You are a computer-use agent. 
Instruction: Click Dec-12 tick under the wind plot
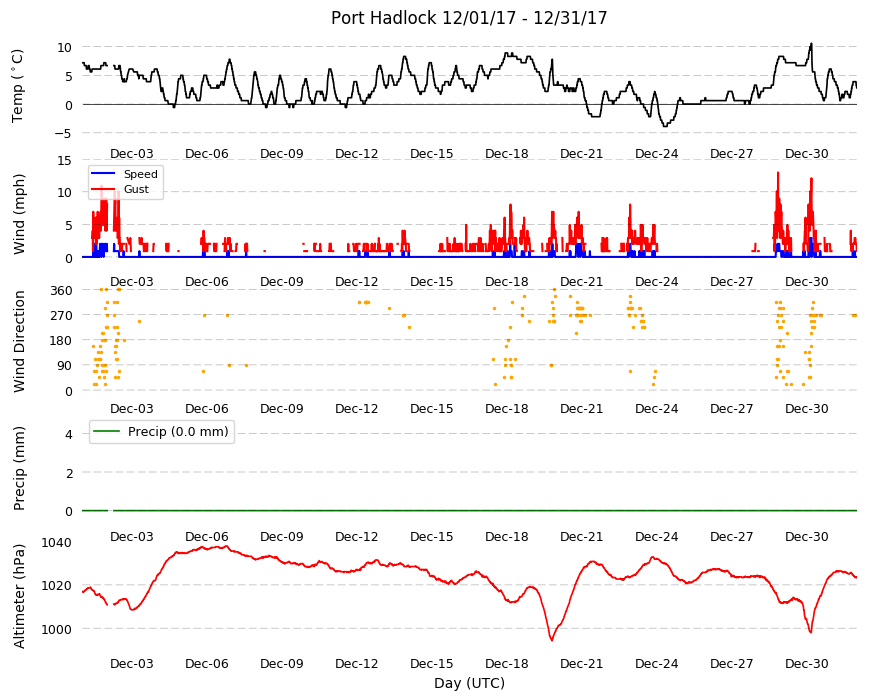[357, 281]
